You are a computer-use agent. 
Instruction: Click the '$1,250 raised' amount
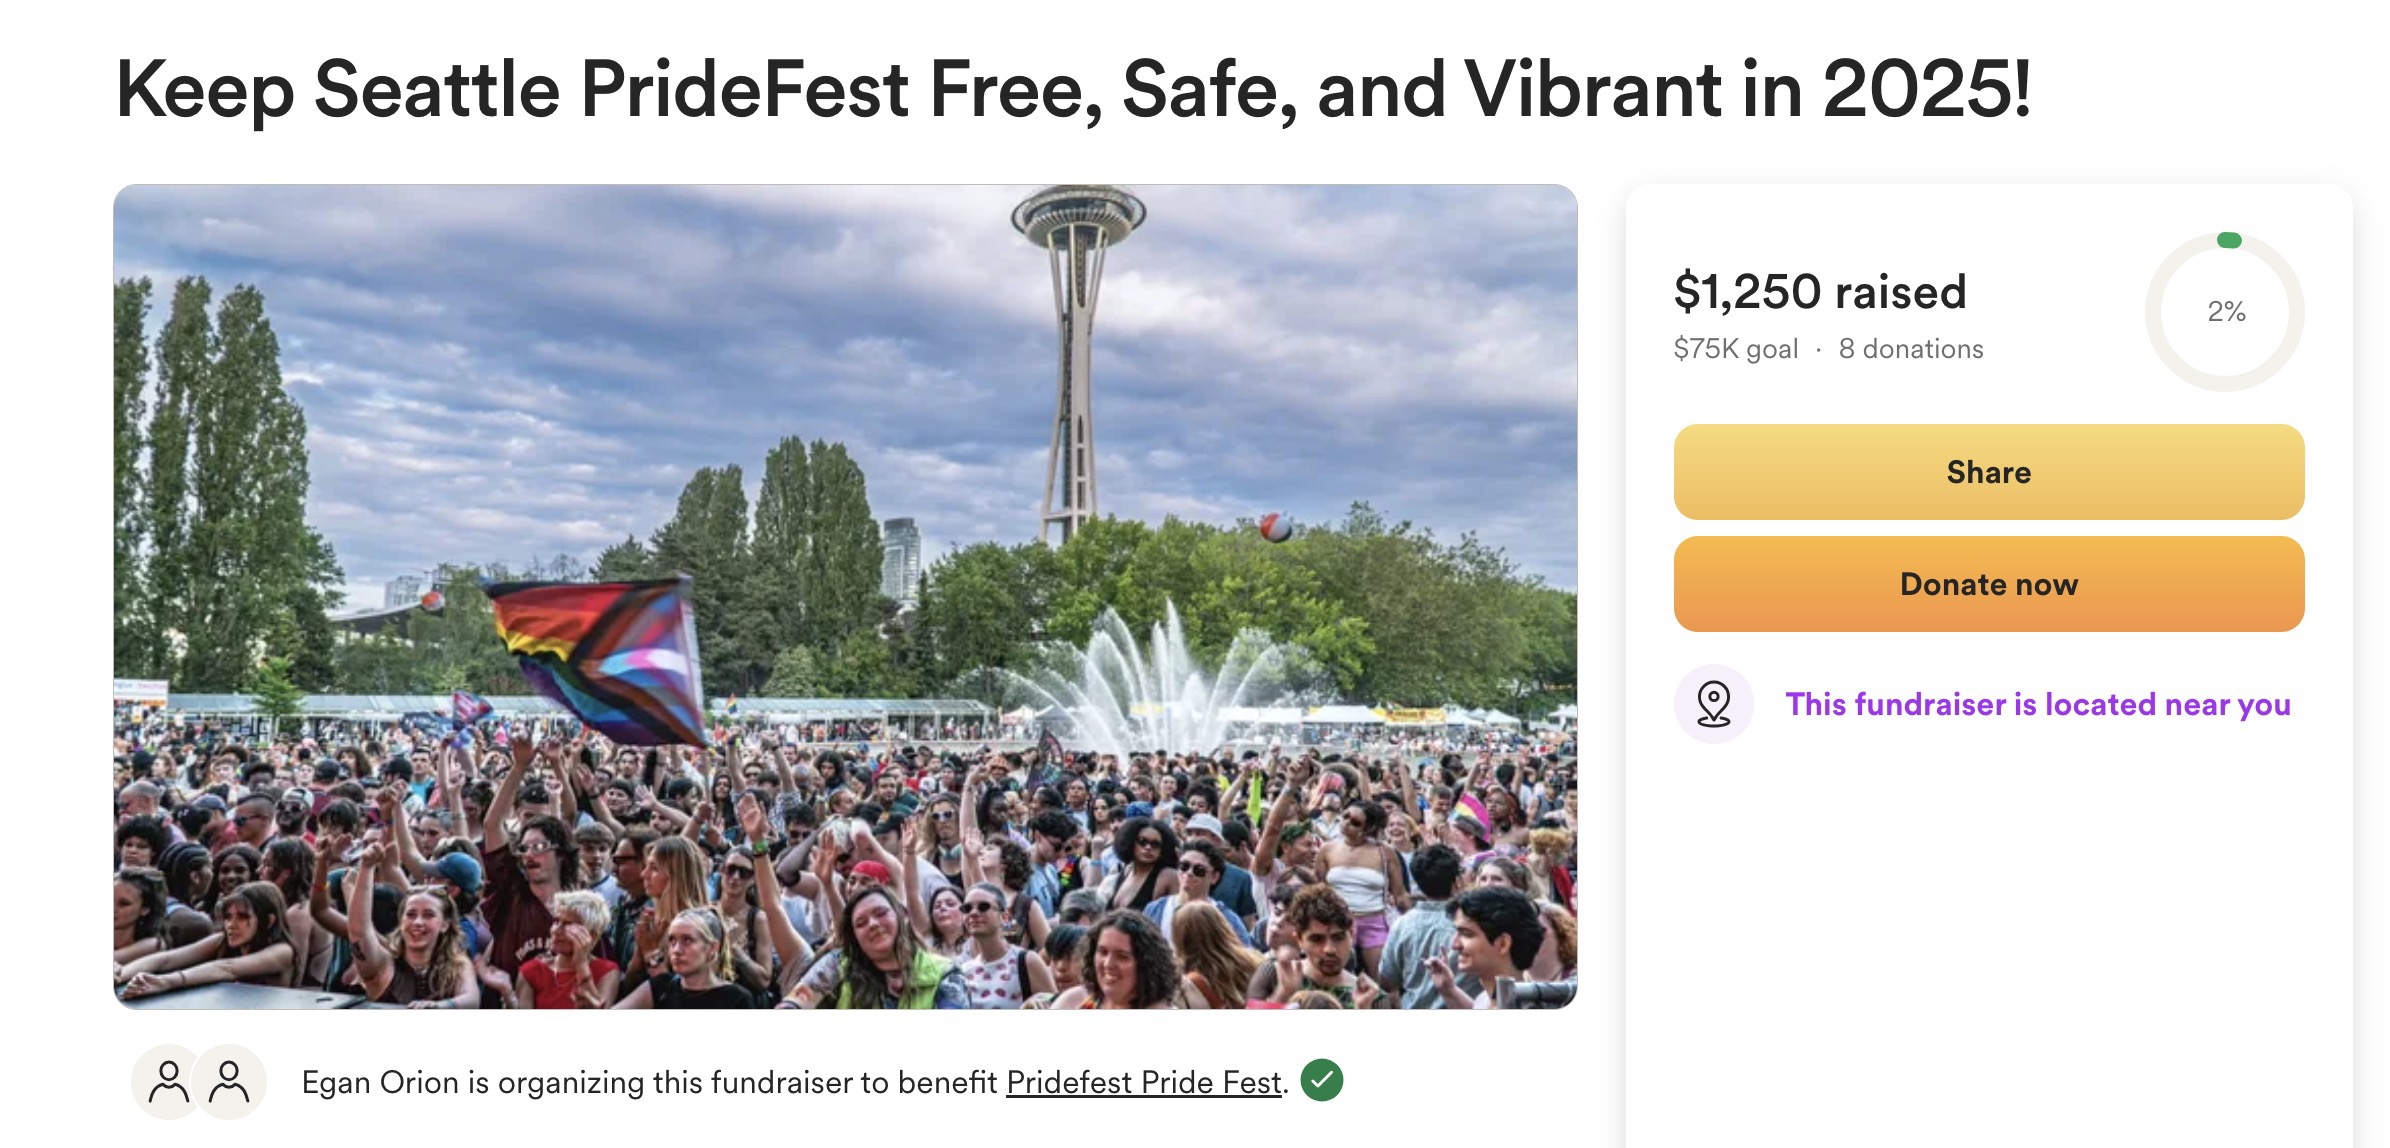coord(1820,292)
